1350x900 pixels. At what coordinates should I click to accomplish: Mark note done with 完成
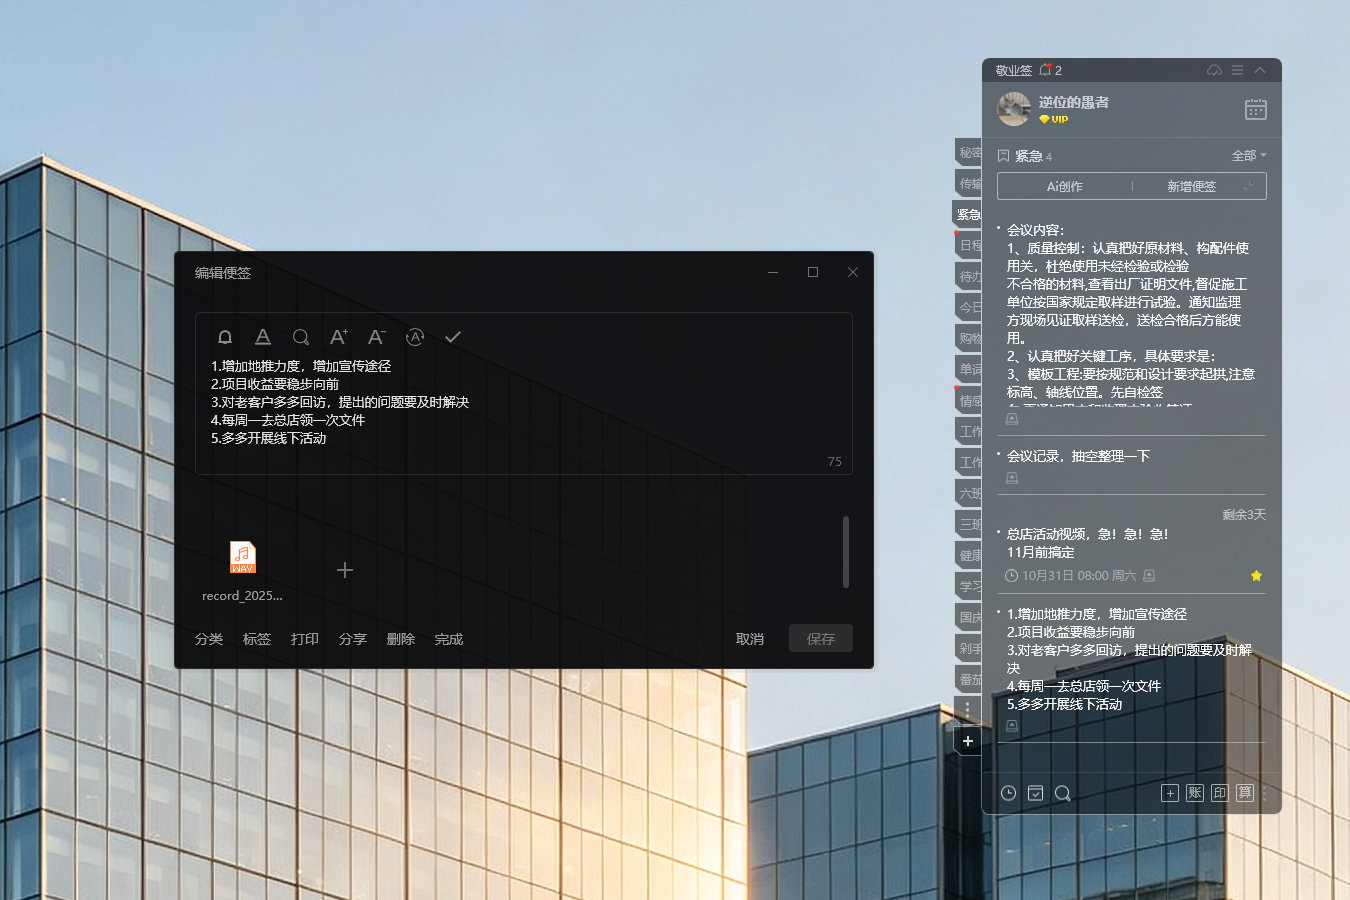click(x=449, y=639)
